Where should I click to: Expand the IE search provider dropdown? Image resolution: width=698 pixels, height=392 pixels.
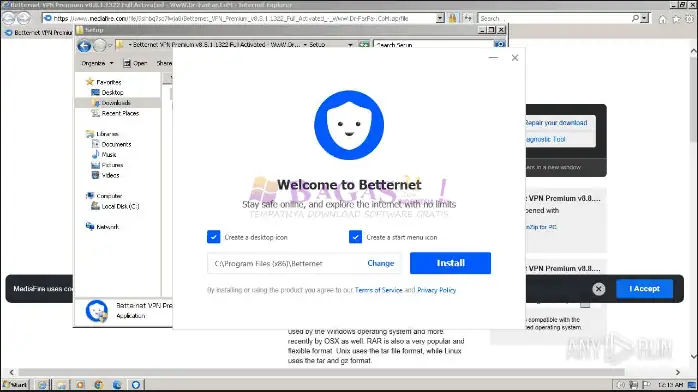(x=645, y=18)
